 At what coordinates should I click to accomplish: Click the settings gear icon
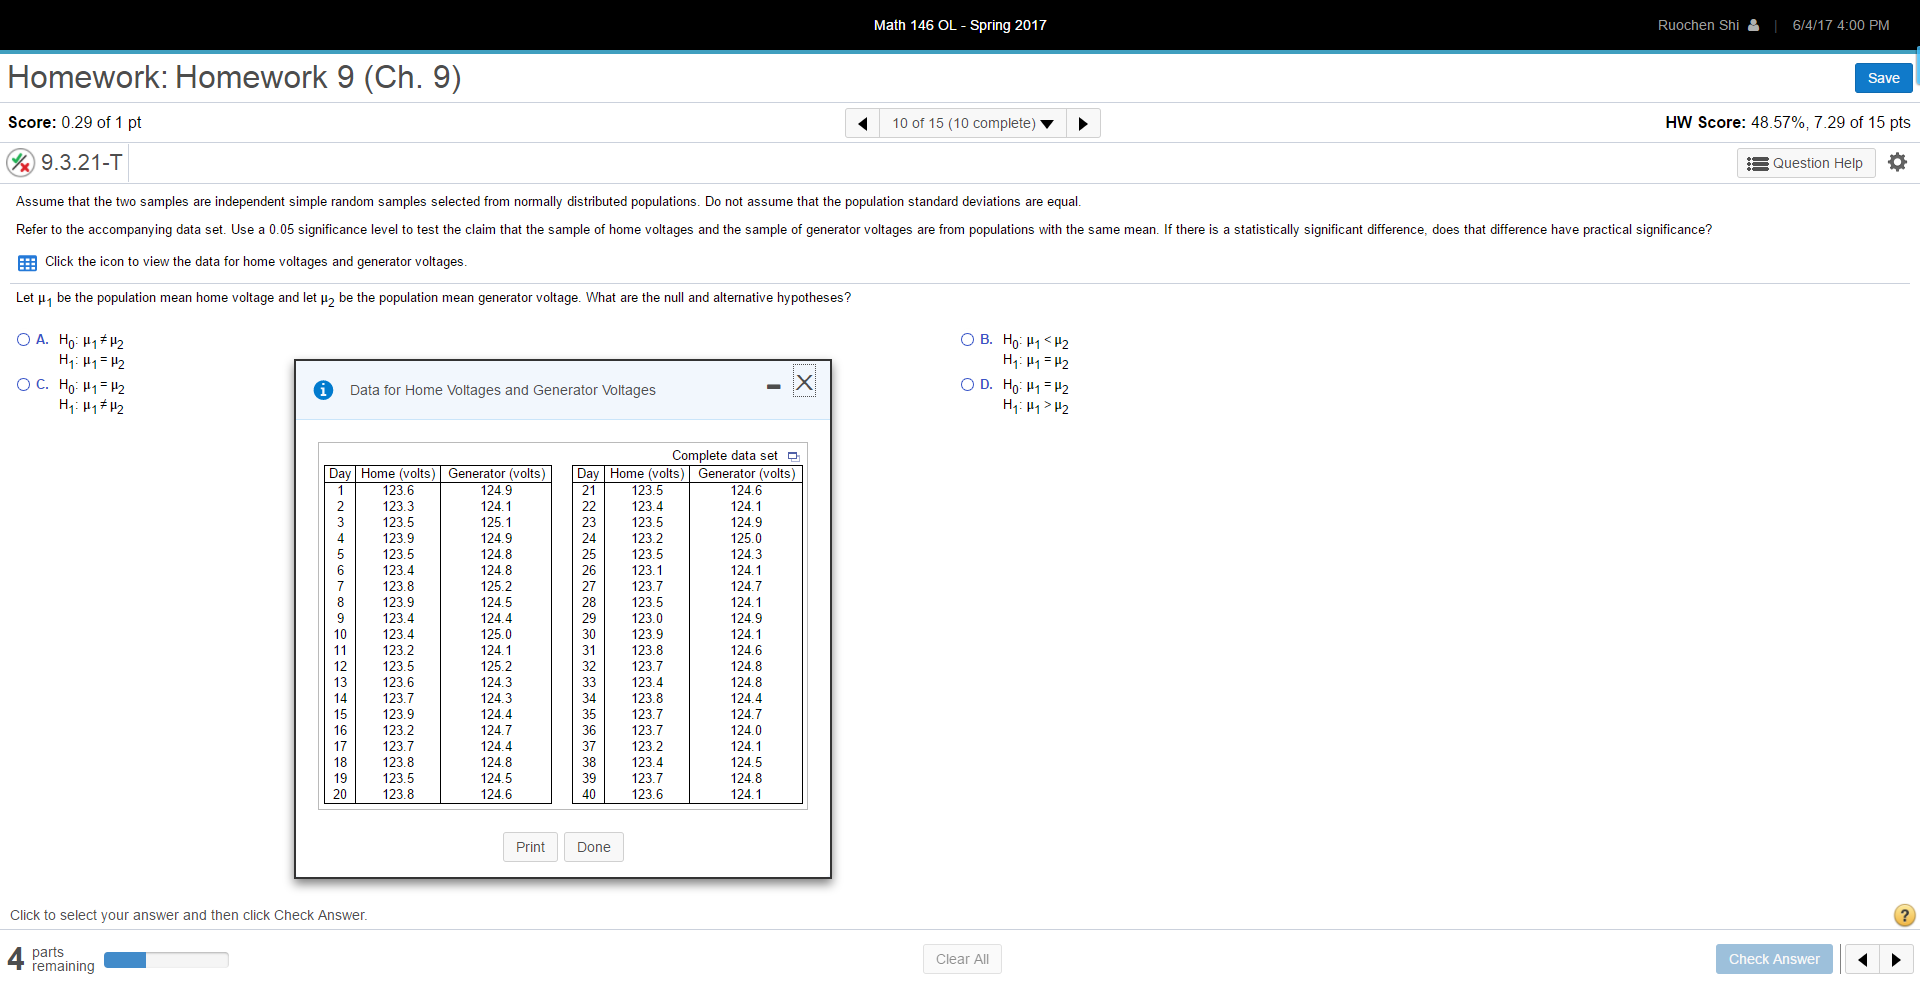coord(1897,162)
